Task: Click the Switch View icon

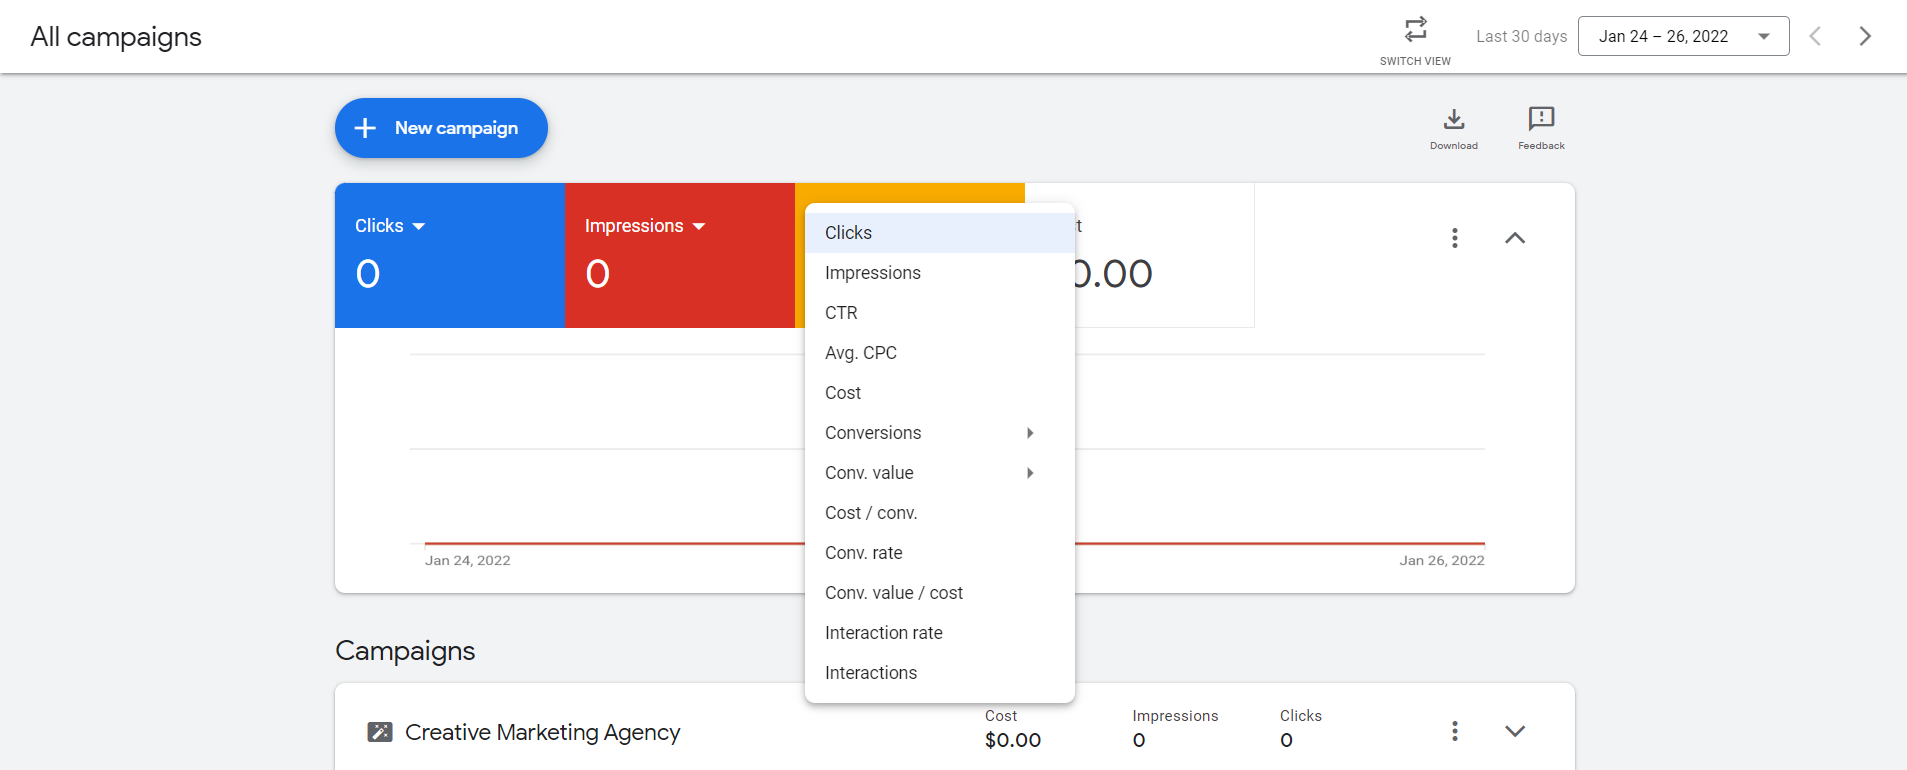Action: pos(1415,29)
